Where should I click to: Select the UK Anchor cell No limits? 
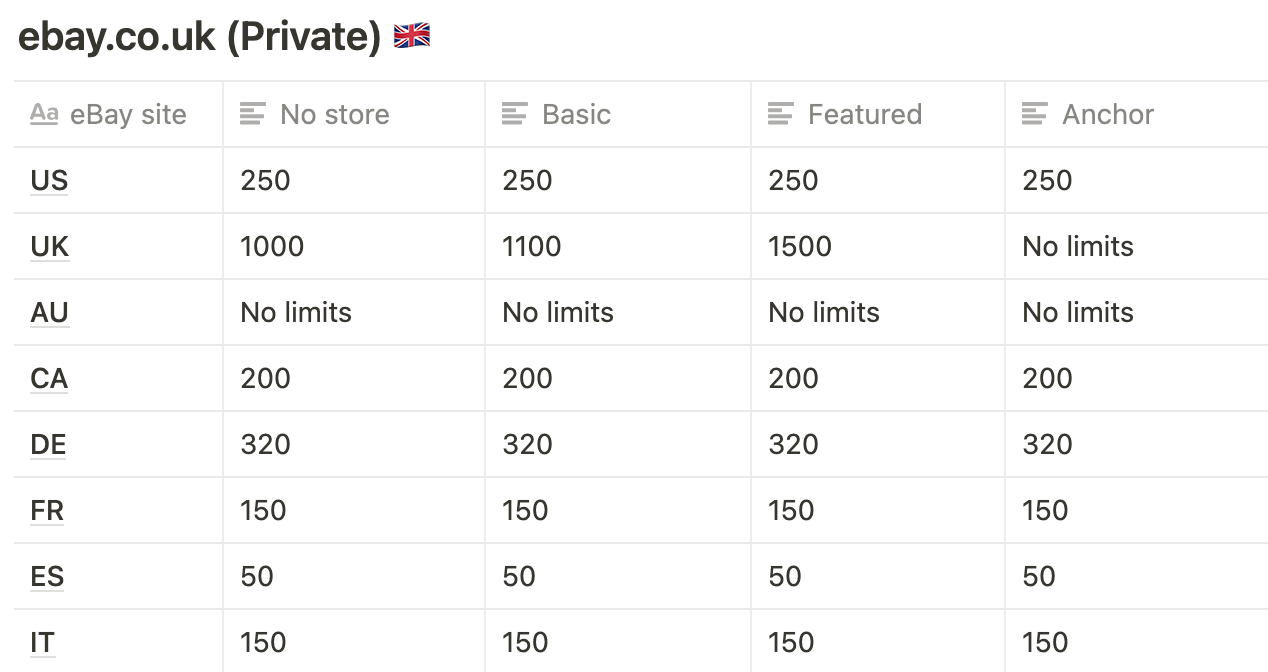pos(1136,246)
